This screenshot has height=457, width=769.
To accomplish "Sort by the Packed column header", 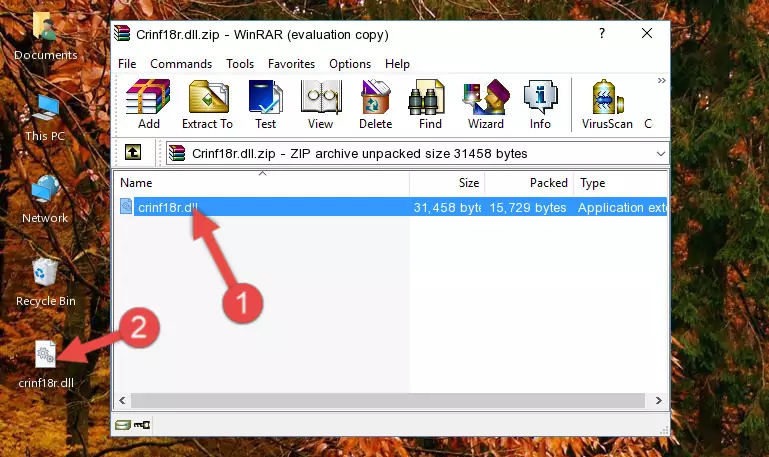I will [529, 183].
